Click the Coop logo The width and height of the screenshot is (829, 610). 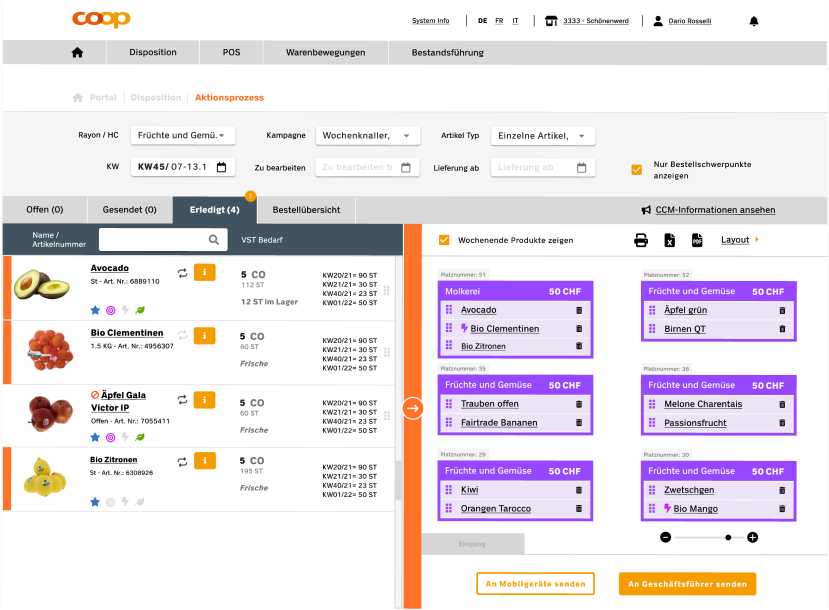tap(102, 19)
